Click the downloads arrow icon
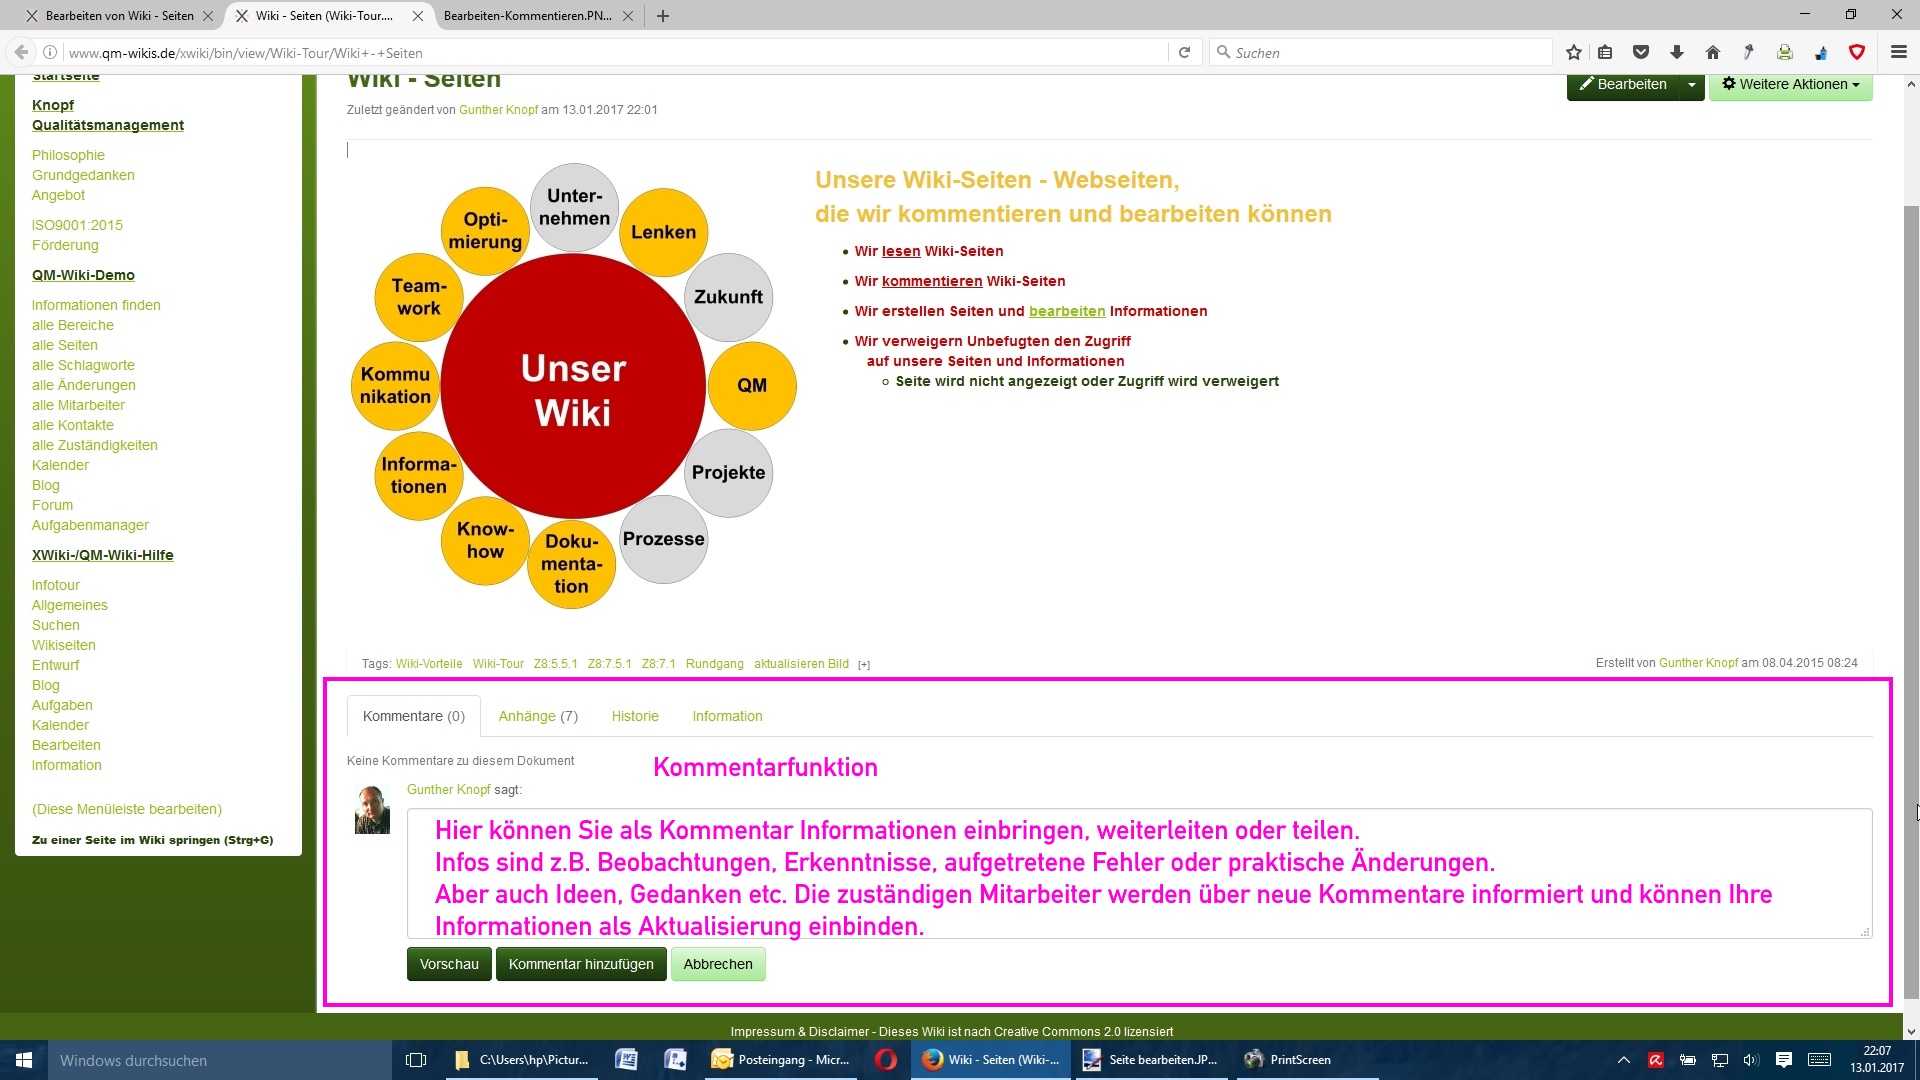Image resolution: width=1920 pixels, height=1080 pixels. coord(1677,53)
